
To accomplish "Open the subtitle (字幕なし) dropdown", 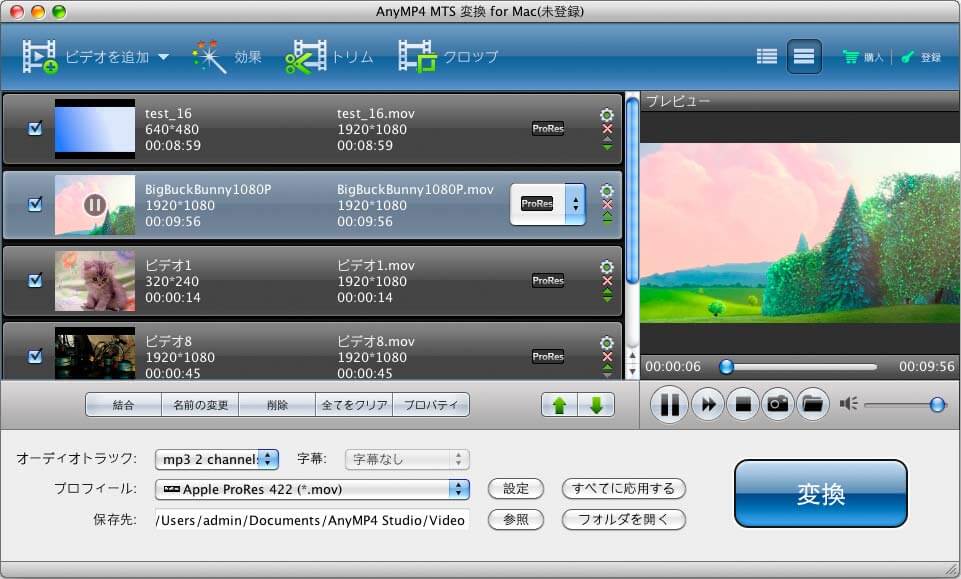I will click(x=407, y=460).
